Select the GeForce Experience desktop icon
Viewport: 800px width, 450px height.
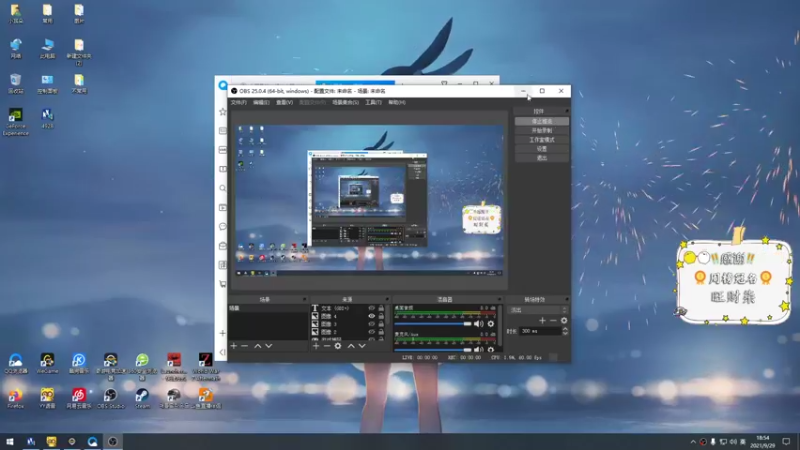tap(15, 122)
